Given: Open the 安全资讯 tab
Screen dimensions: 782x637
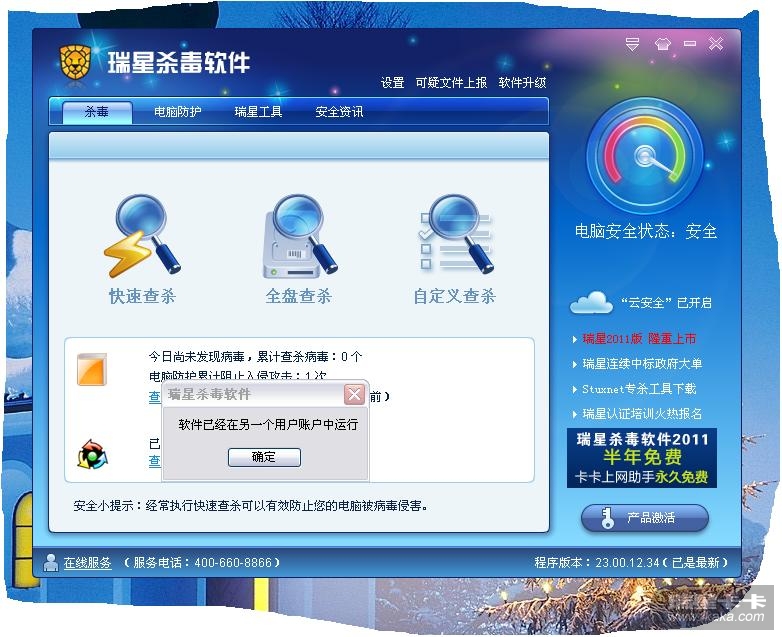Looking at the screenshot, I should coord(339,112).
